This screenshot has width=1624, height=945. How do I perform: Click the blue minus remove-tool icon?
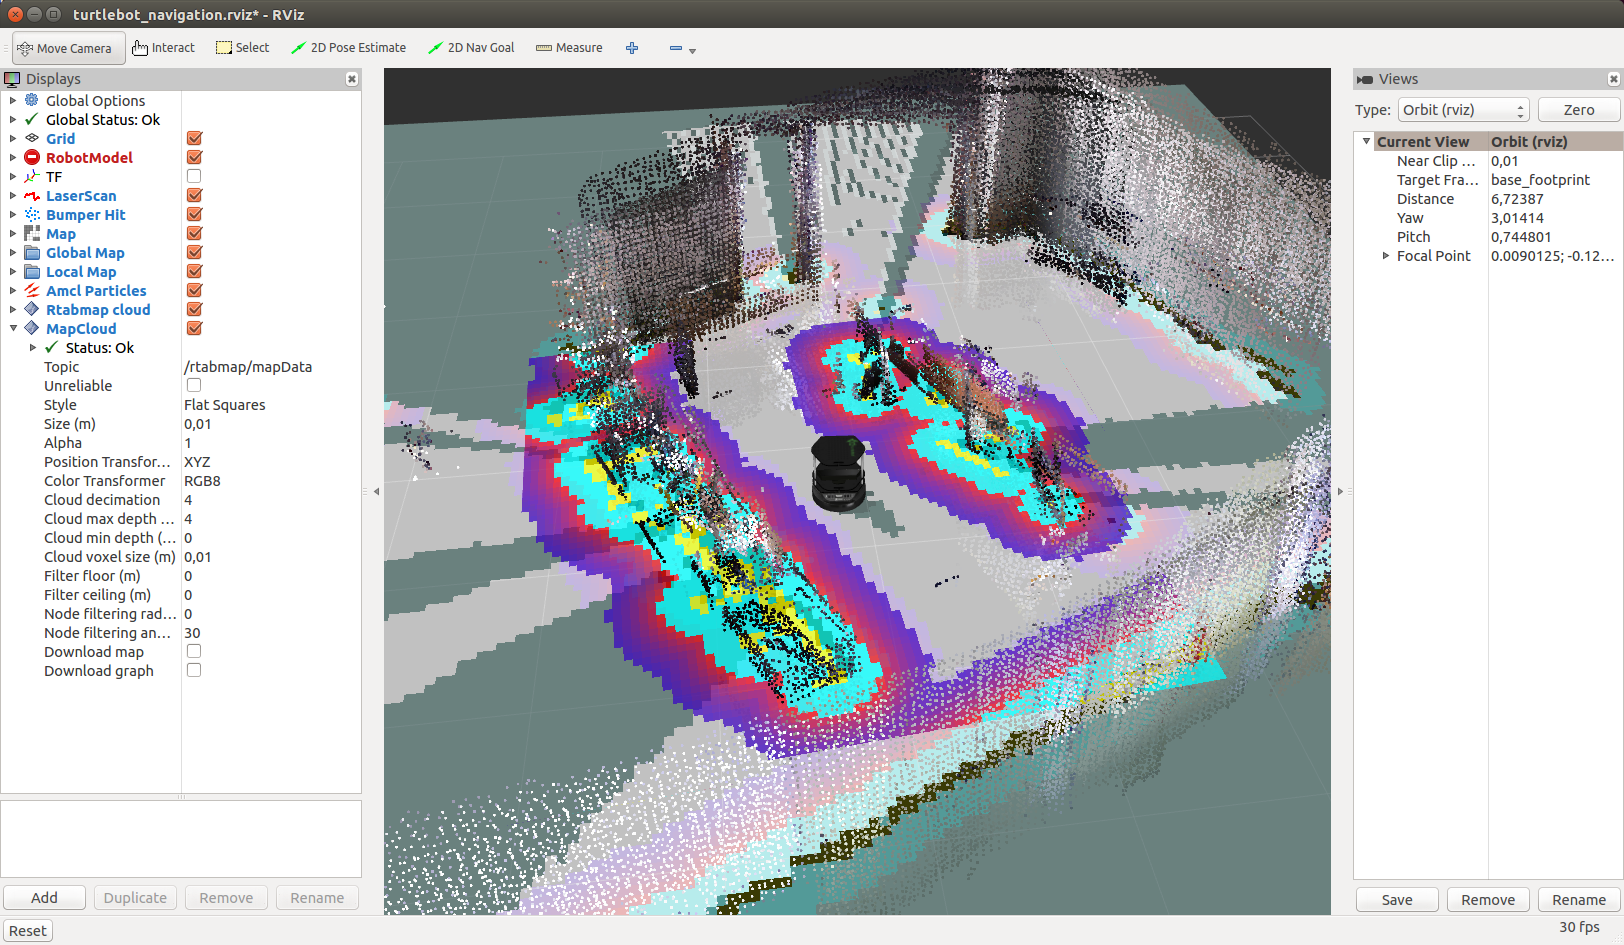tap(676, 48)
